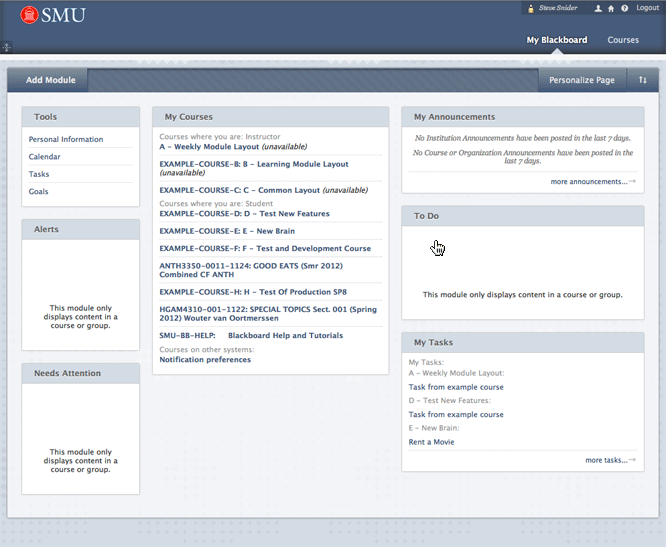Screen dimensions: 666x547
Task: Click the SMU logo
Action: click(x=52, y=15)
